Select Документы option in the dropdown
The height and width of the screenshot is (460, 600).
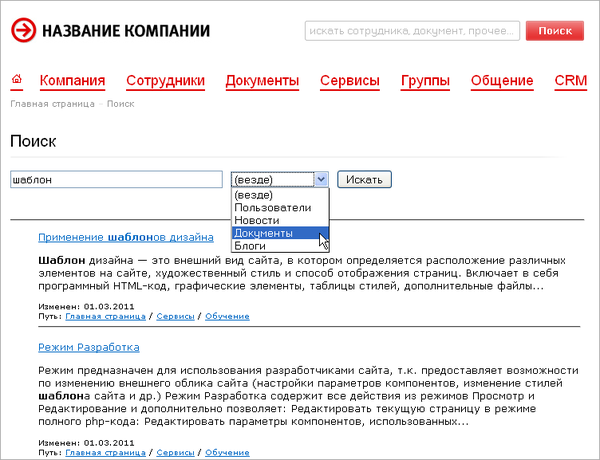(x=263, y=233)
